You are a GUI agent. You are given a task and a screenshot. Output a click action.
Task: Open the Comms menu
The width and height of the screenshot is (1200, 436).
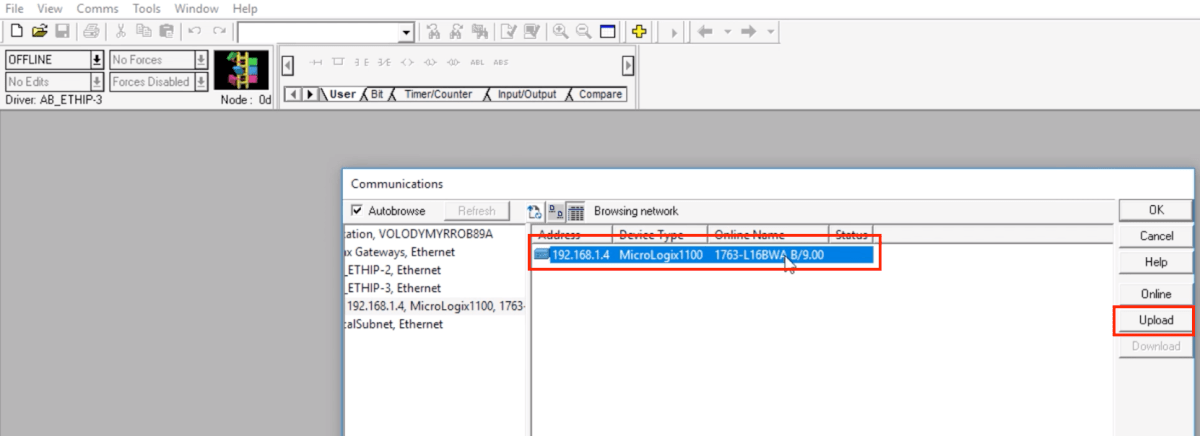click(x=97, y=8)
